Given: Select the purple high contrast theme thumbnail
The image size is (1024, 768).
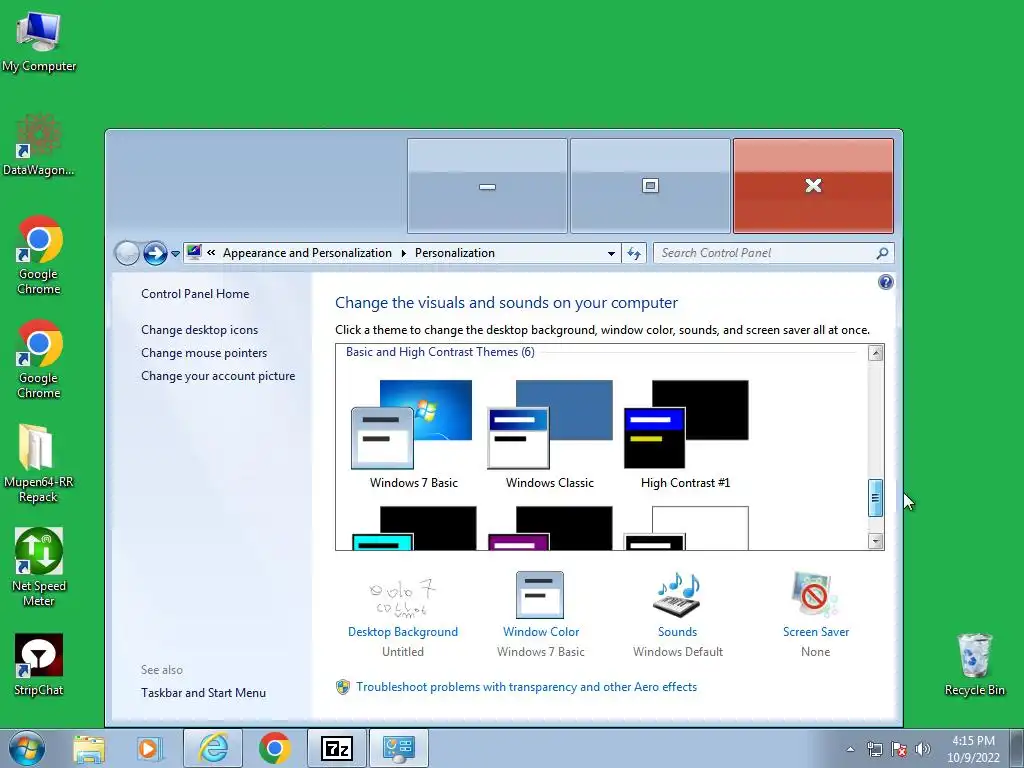Looking at the screenshot, I should point(550,528).
